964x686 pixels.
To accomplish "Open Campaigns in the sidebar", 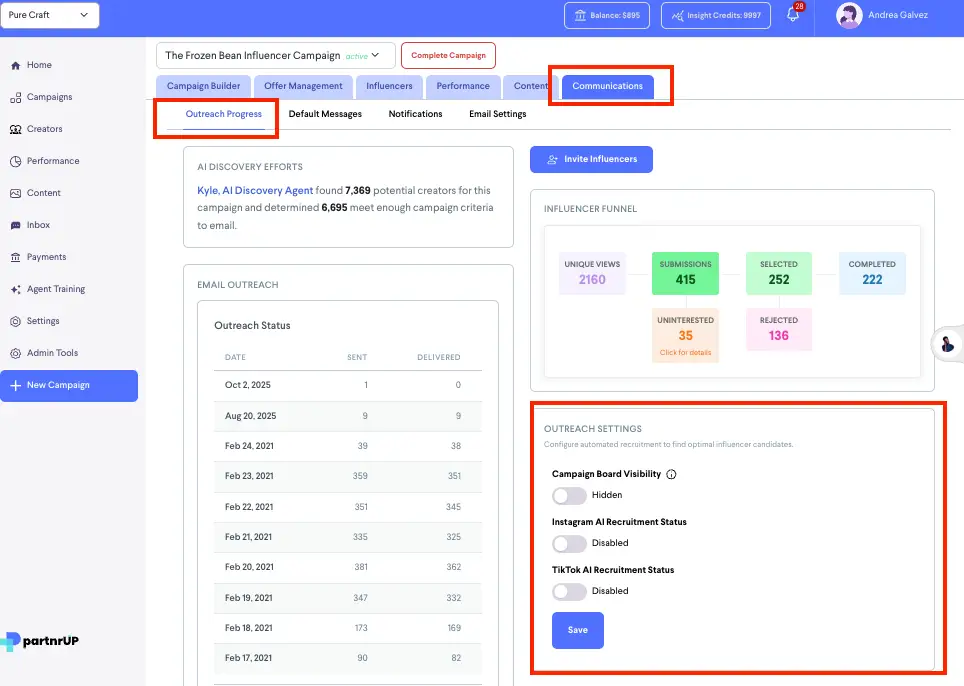I will point(41,97).
